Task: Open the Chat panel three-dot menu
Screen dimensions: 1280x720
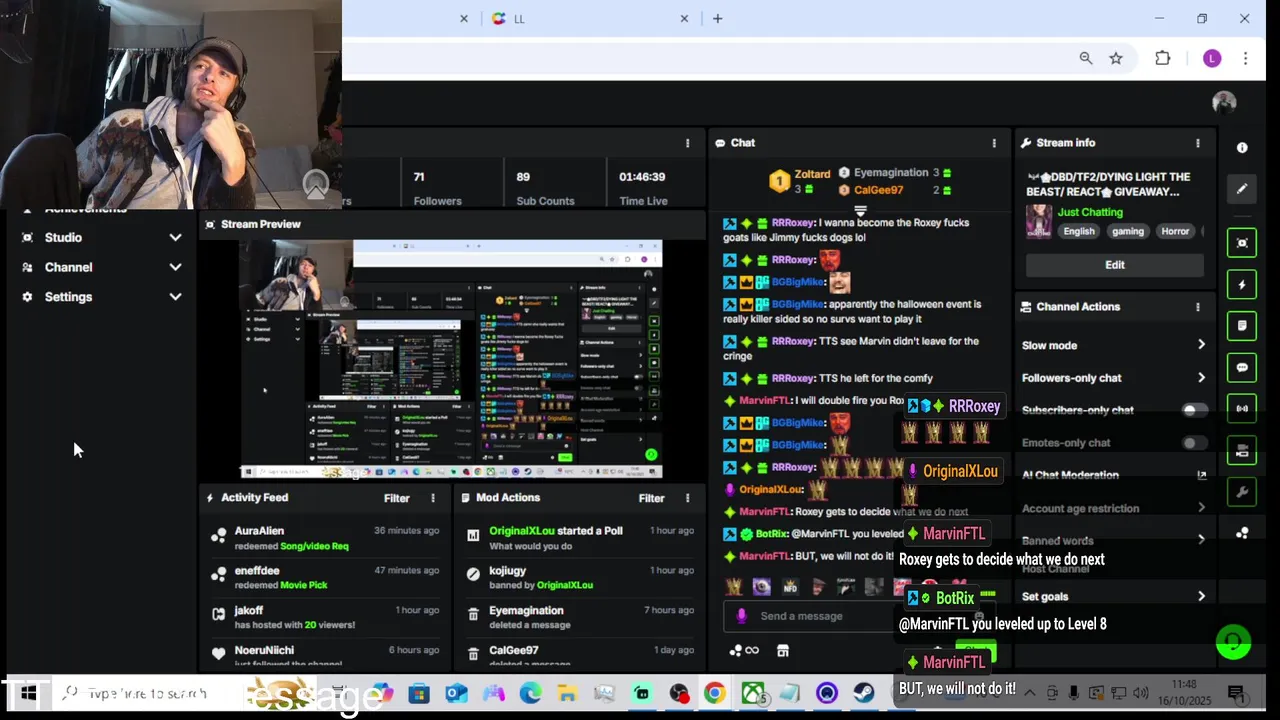Action: (994, 143)
